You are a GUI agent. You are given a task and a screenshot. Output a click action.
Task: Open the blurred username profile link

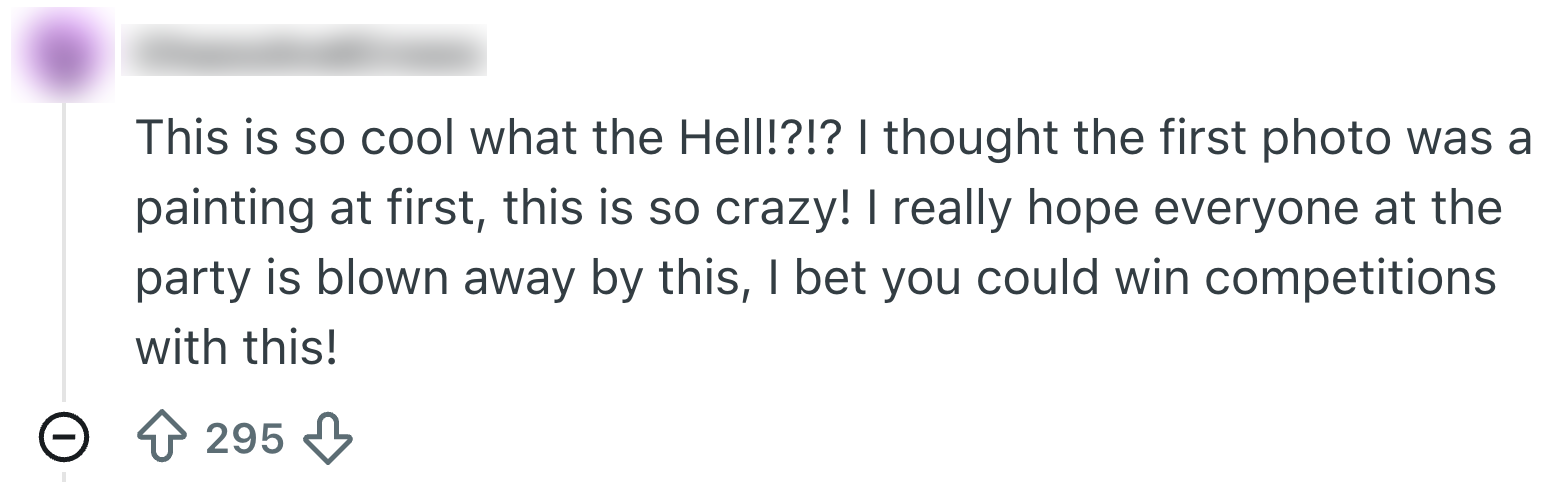(304, 52)
